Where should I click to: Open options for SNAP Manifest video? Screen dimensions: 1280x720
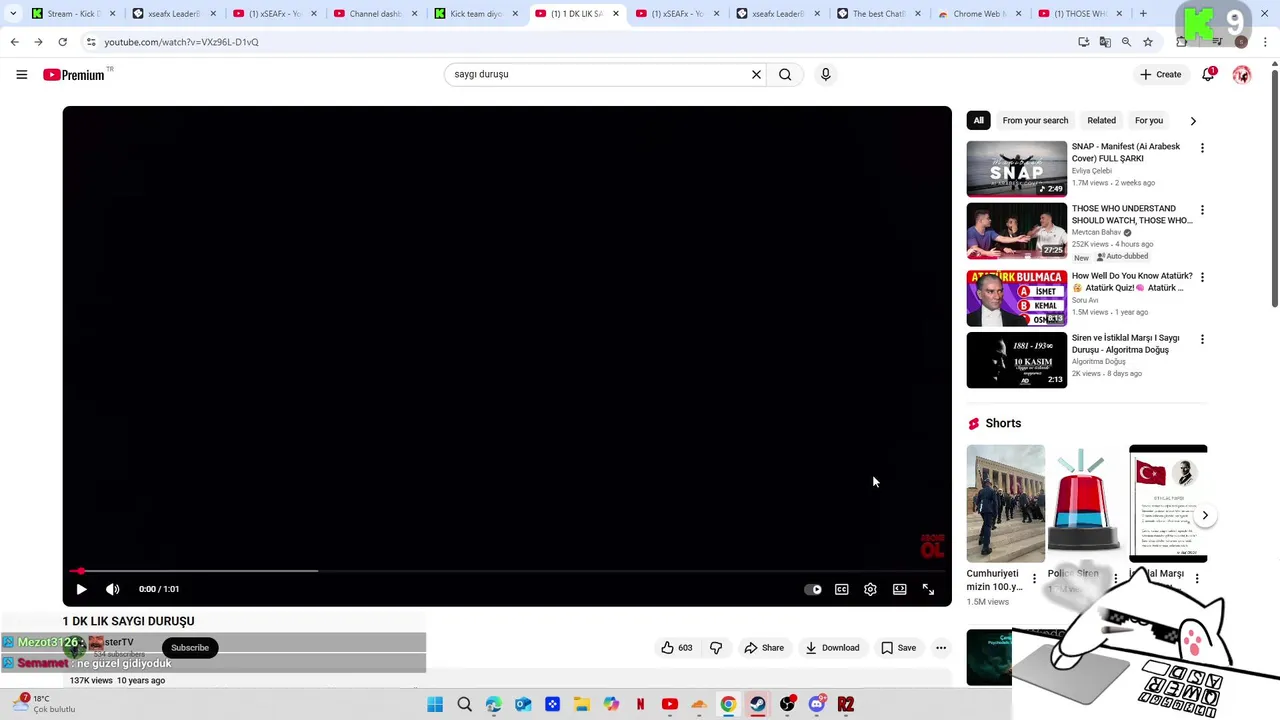[x=1202, y=148]
